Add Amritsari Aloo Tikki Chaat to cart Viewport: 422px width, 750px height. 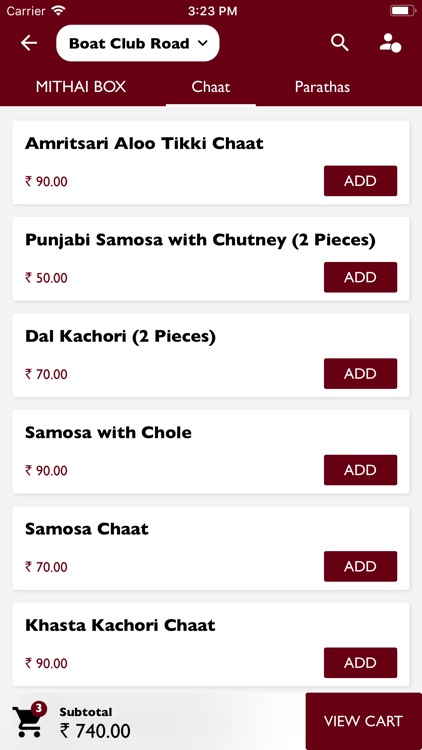pos(360,181)
